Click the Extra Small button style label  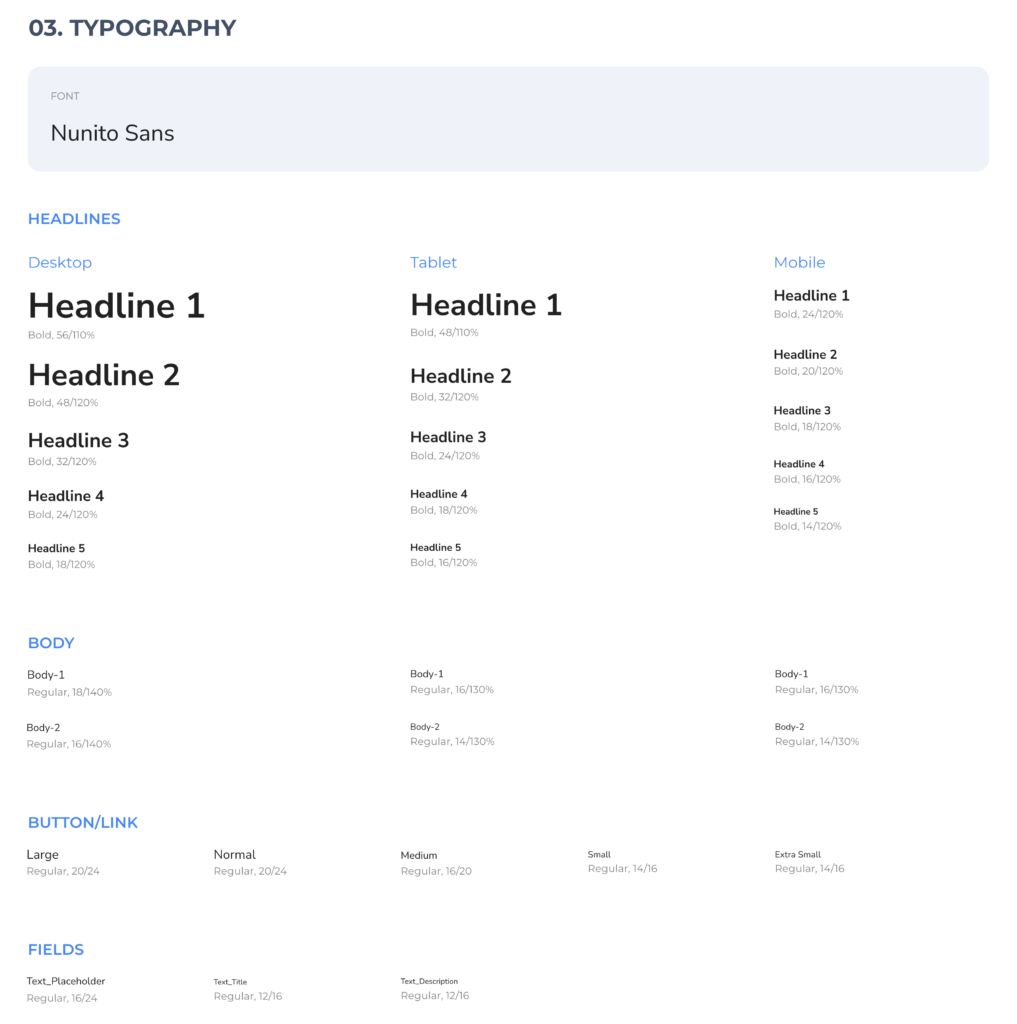point(797,855)
